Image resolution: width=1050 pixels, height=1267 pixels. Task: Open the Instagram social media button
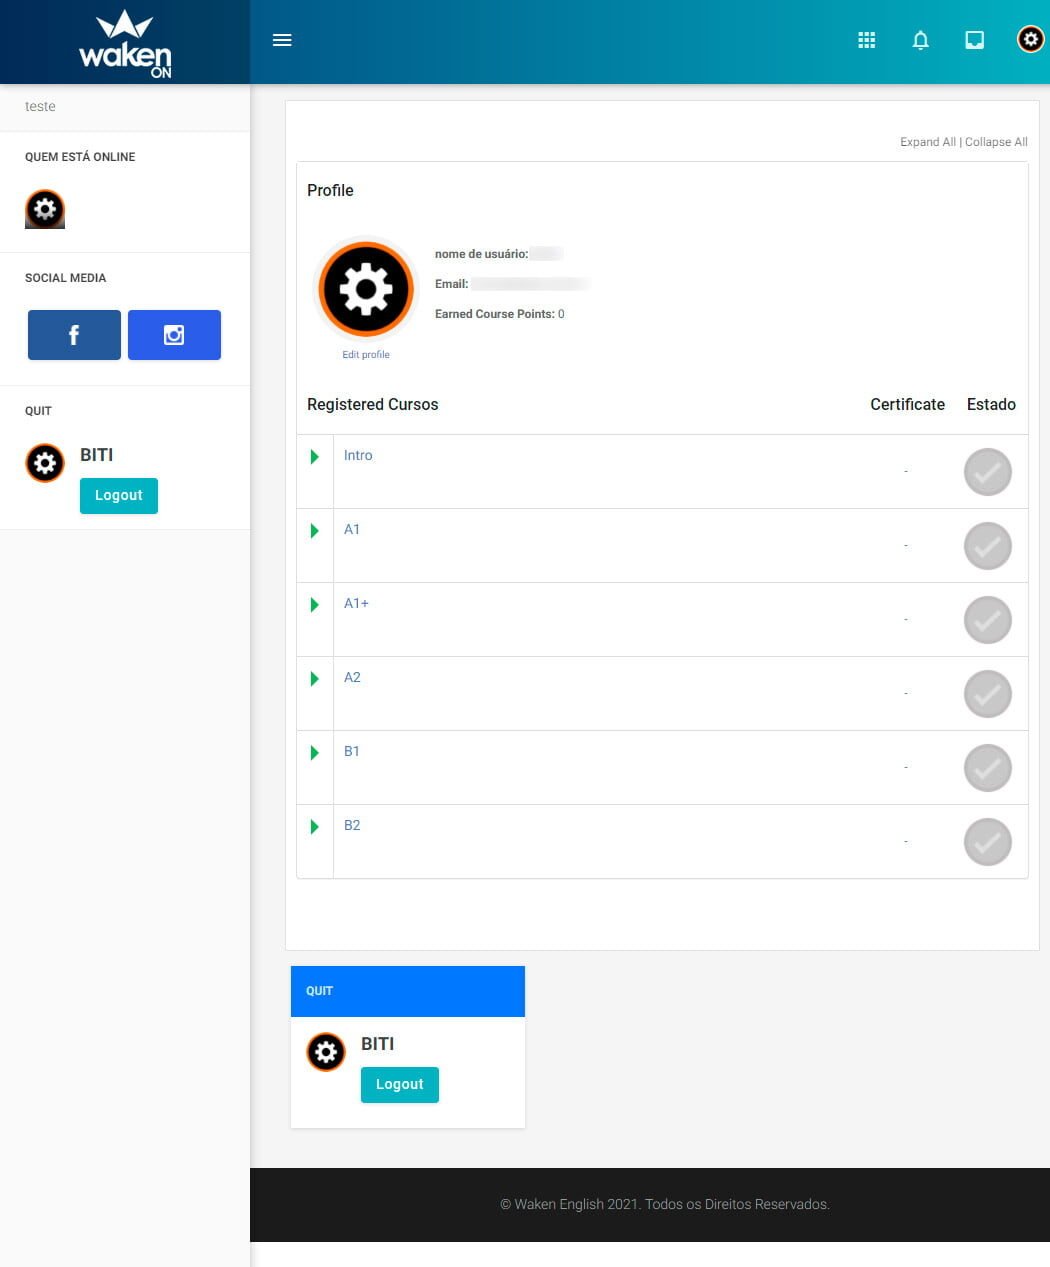[x=174, y=335]
